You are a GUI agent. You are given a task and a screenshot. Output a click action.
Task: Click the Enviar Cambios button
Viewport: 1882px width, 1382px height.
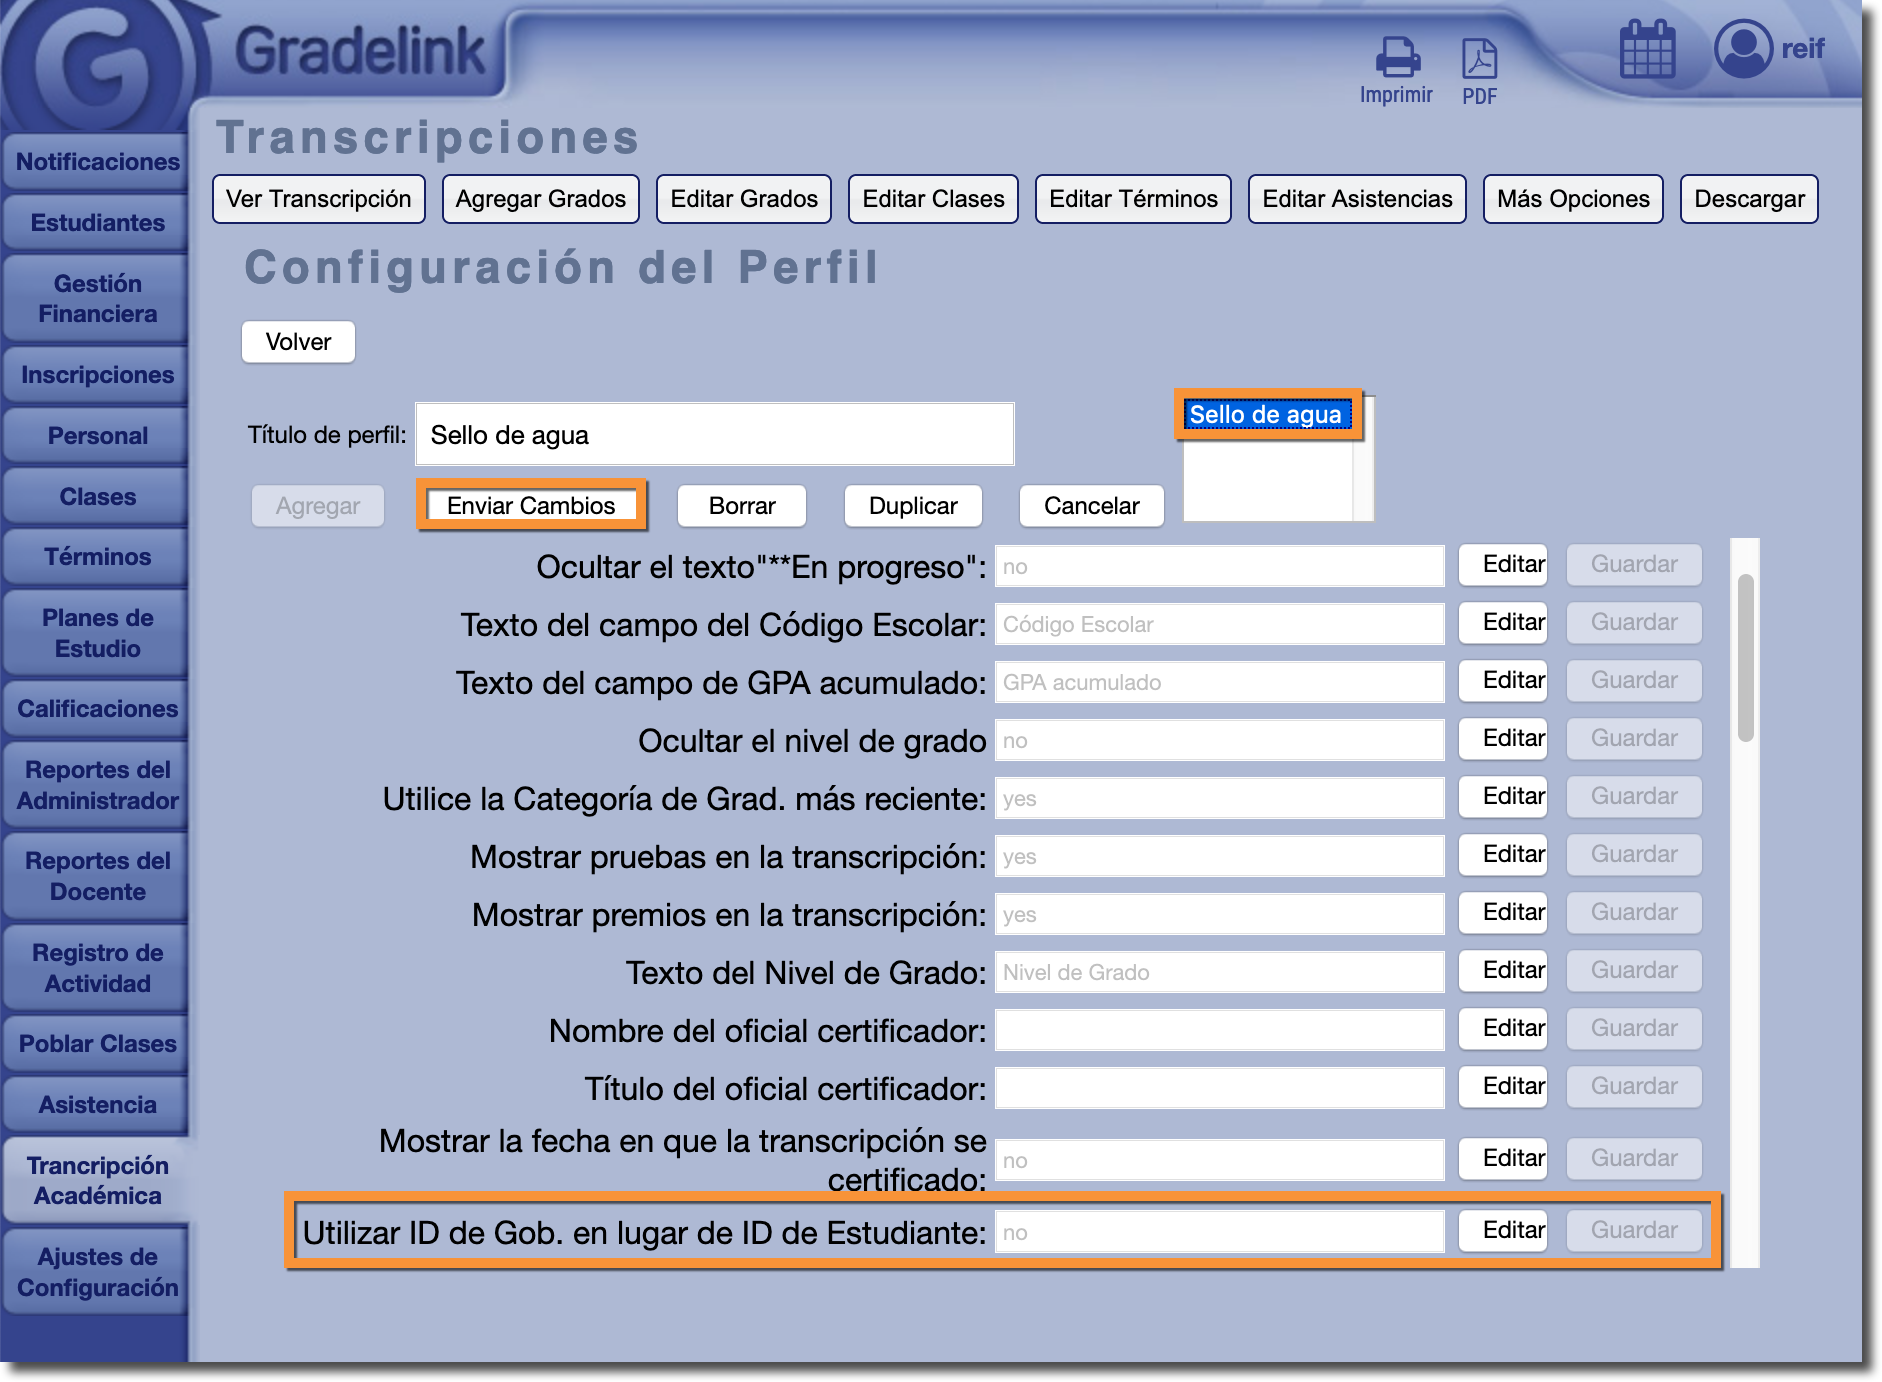point(531,506)
